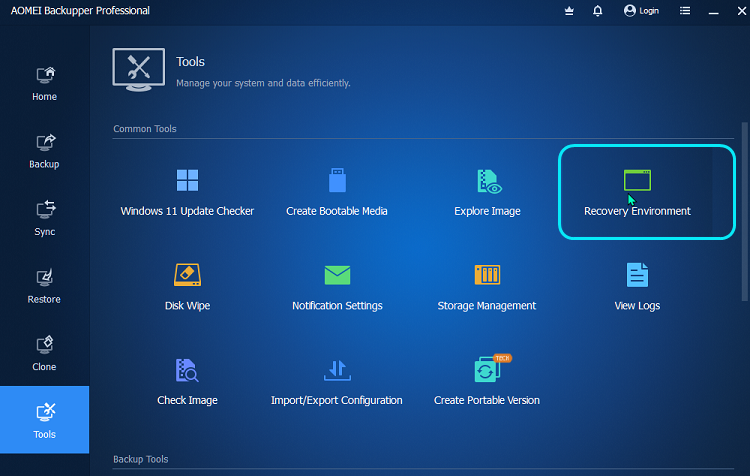Open Storage Management tool

click(x=487, y=287)
